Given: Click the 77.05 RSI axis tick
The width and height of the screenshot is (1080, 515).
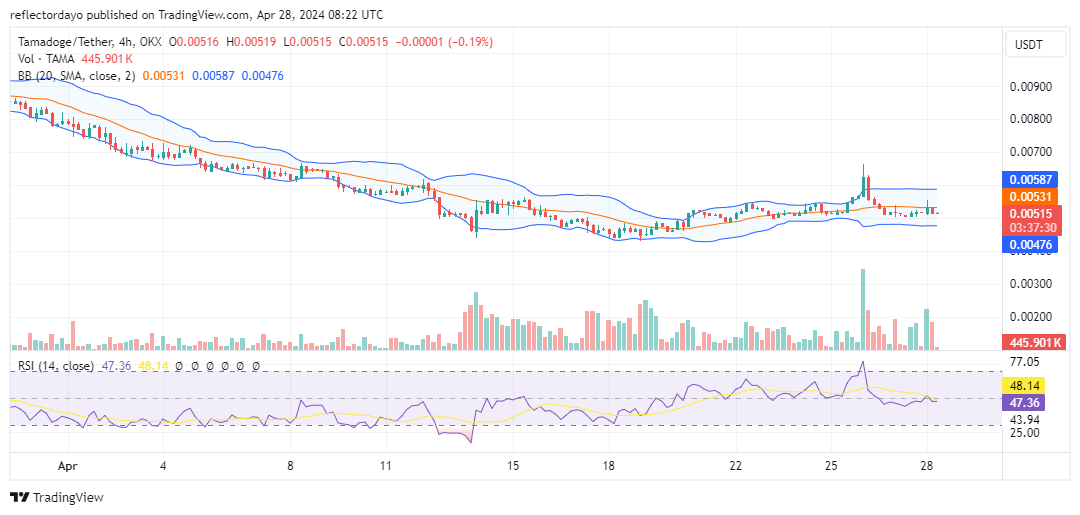Looking at the screenshot, I should click(x=1025, y=361).
